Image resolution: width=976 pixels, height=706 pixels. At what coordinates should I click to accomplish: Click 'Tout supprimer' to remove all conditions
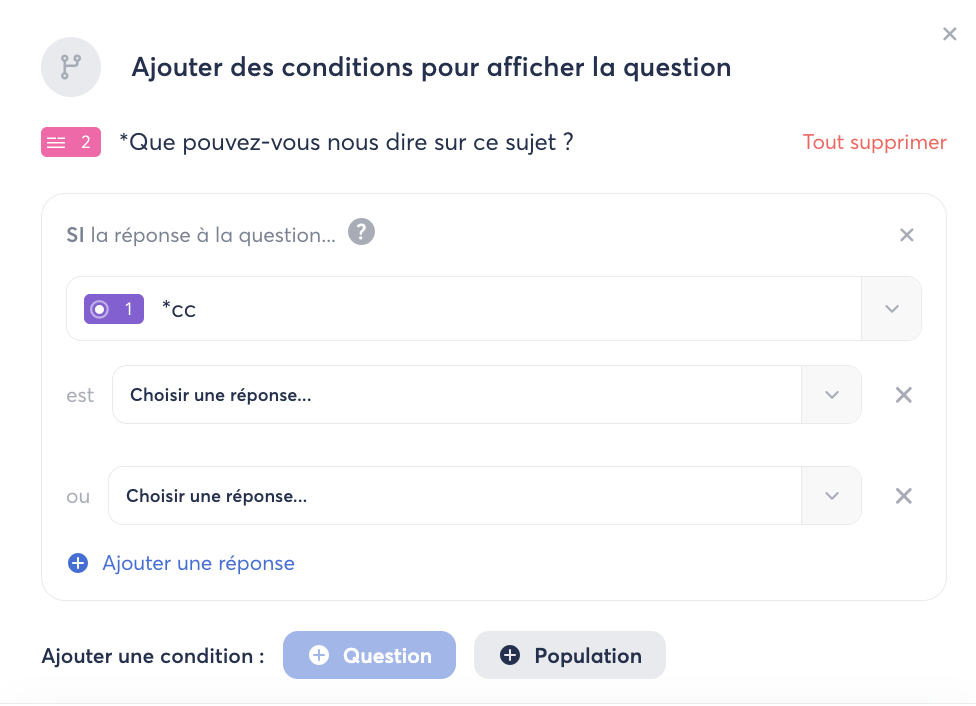(x=874, y=142)
